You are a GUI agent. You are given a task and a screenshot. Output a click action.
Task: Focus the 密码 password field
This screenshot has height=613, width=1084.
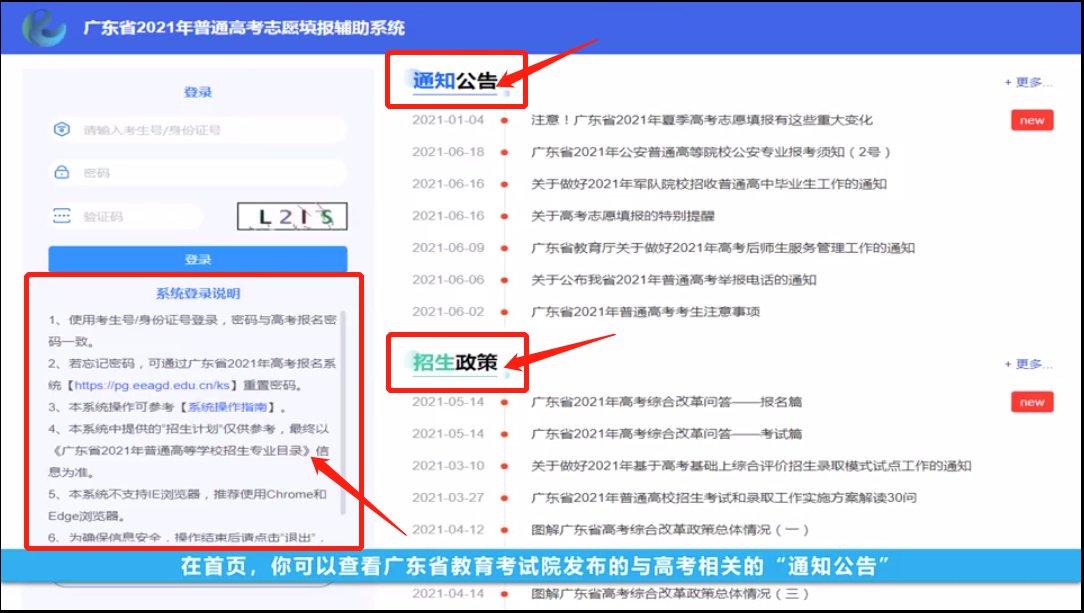pyautogui.click(x=210, y=173)
